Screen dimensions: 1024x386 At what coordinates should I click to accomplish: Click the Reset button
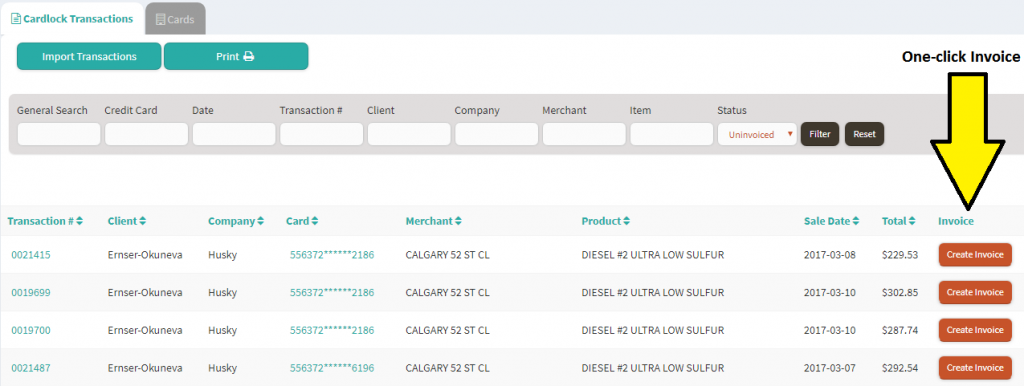coord(864,134)
